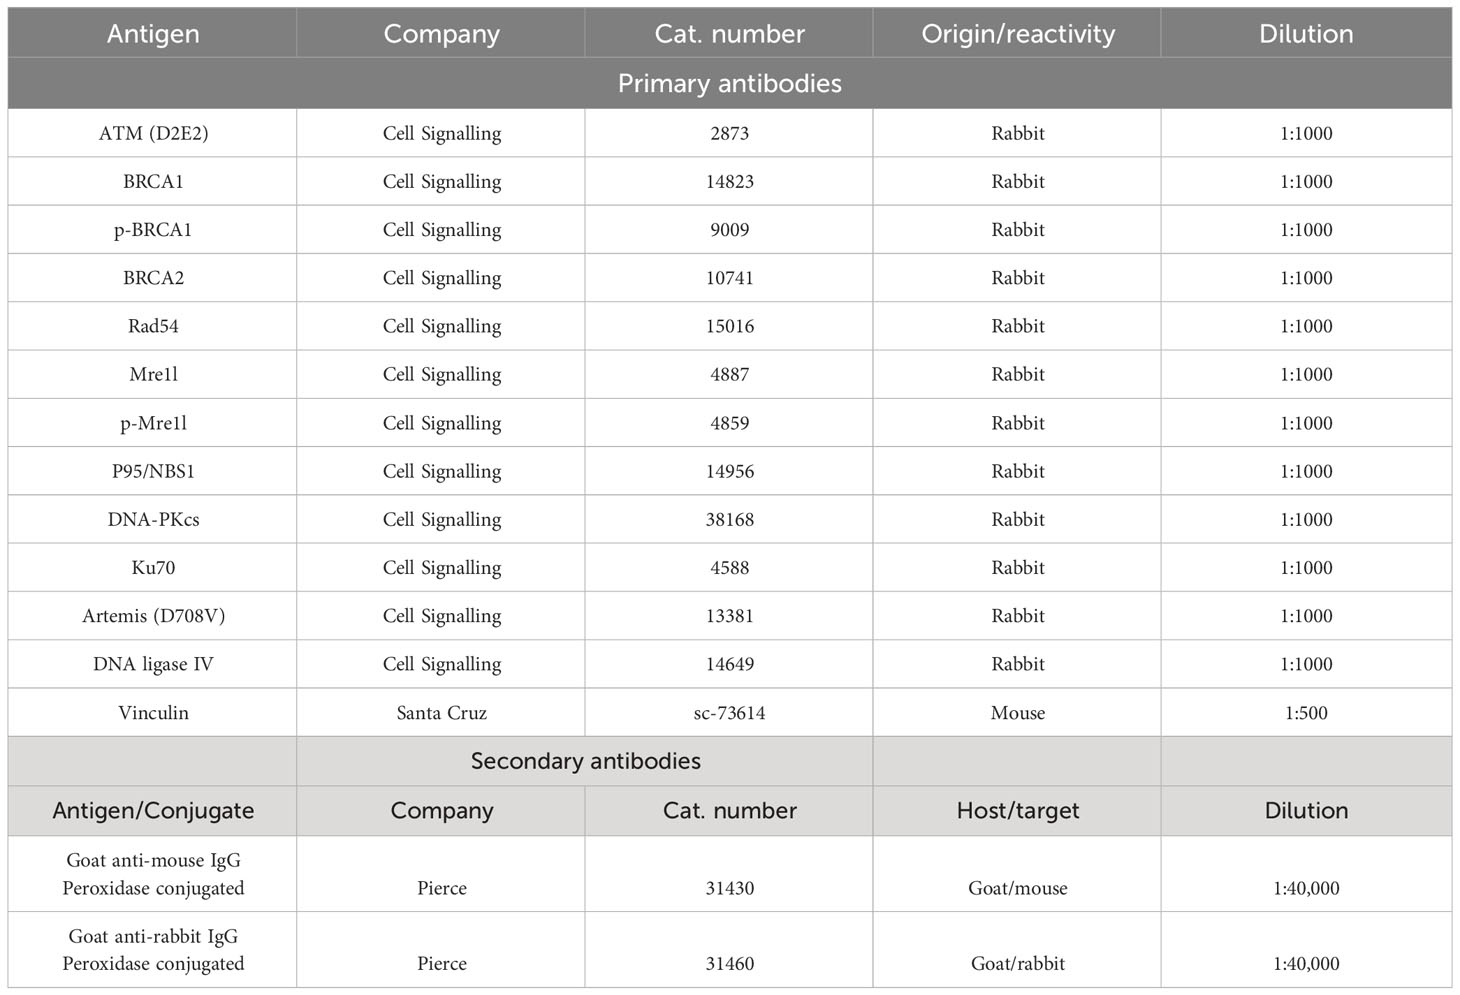Screen dimensions: 1460x995
Task: Click the Artemis (D708V) cell
Action: (153, 615)
